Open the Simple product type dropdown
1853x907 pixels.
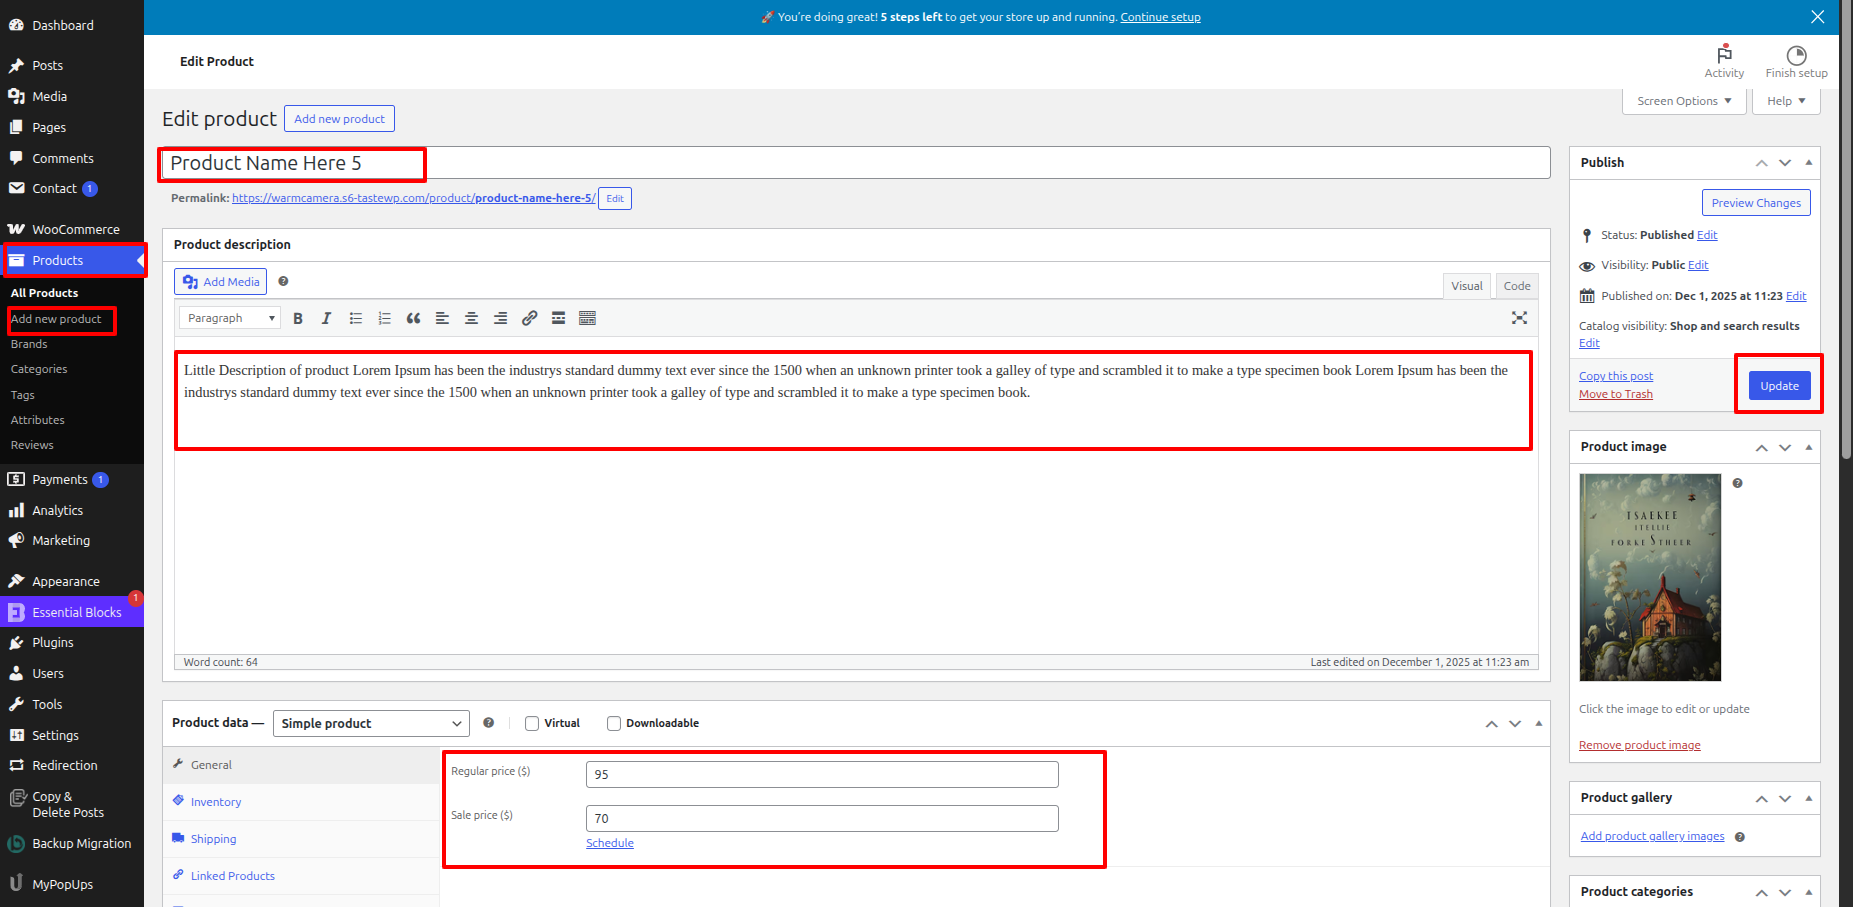pyautogui.click(x=370, y=724)
